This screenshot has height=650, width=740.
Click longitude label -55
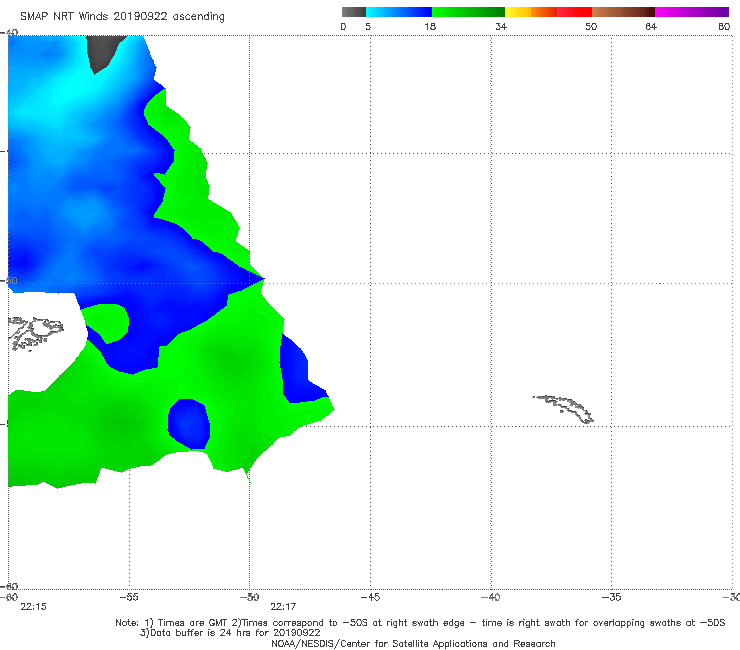point(129,597)
